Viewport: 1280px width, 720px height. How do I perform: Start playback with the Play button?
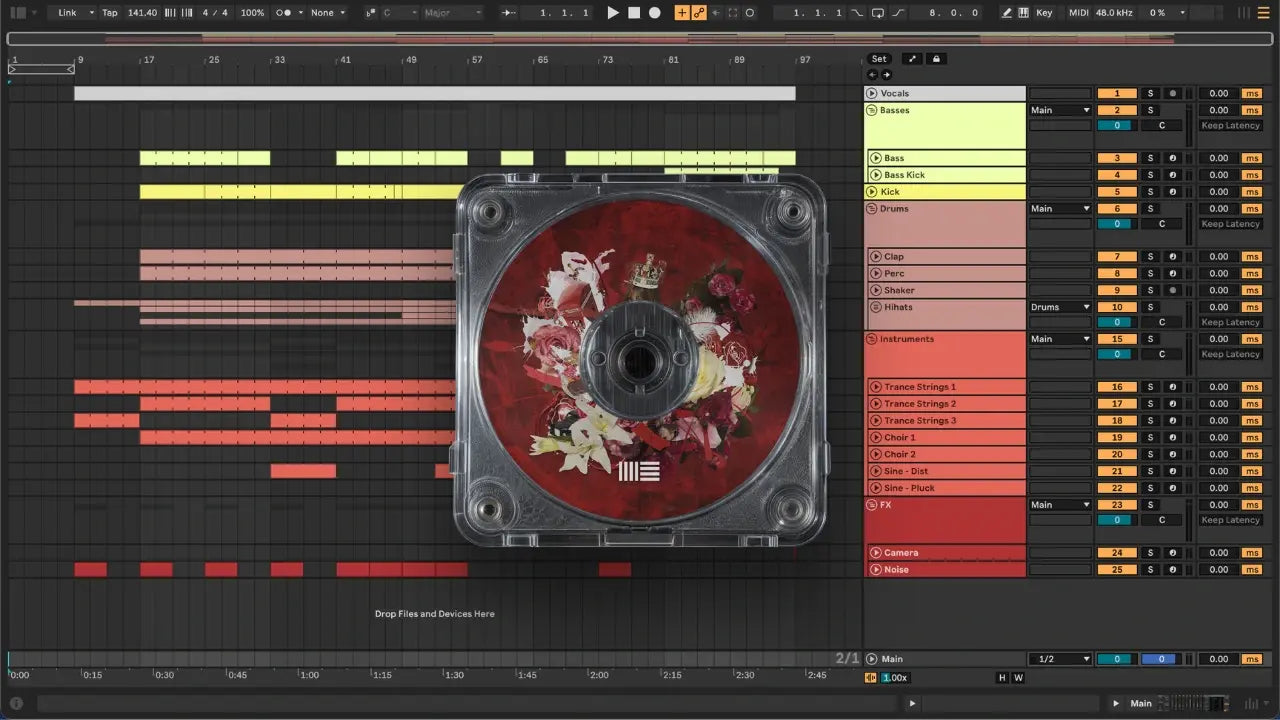point(613,13)
